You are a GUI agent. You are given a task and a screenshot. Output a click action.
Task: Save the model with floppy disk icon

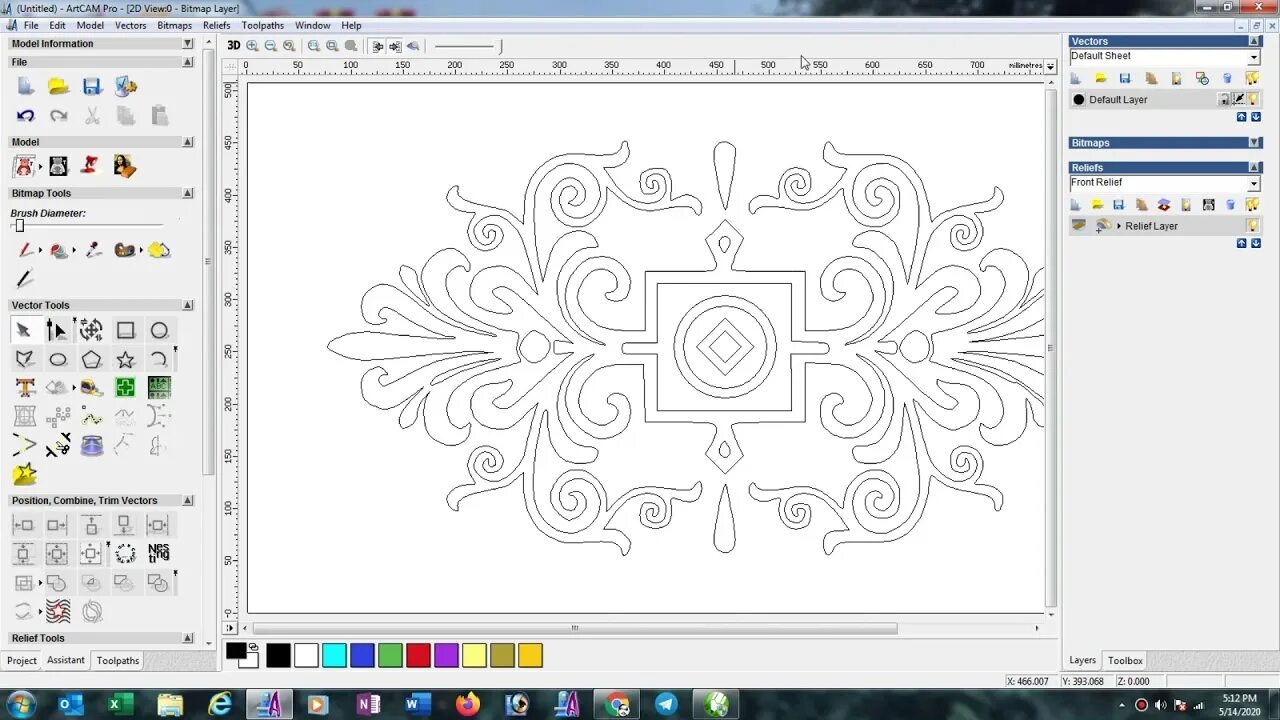(x=92, y=87)
